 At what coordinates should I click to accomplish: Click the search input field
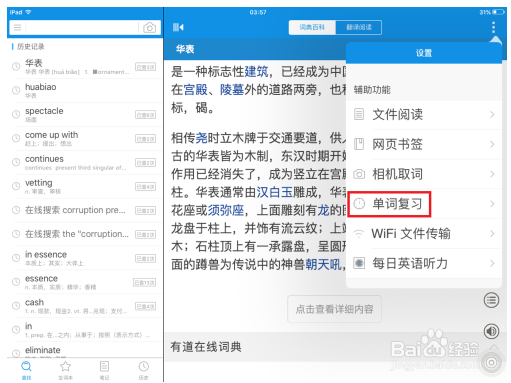point(82,27)
